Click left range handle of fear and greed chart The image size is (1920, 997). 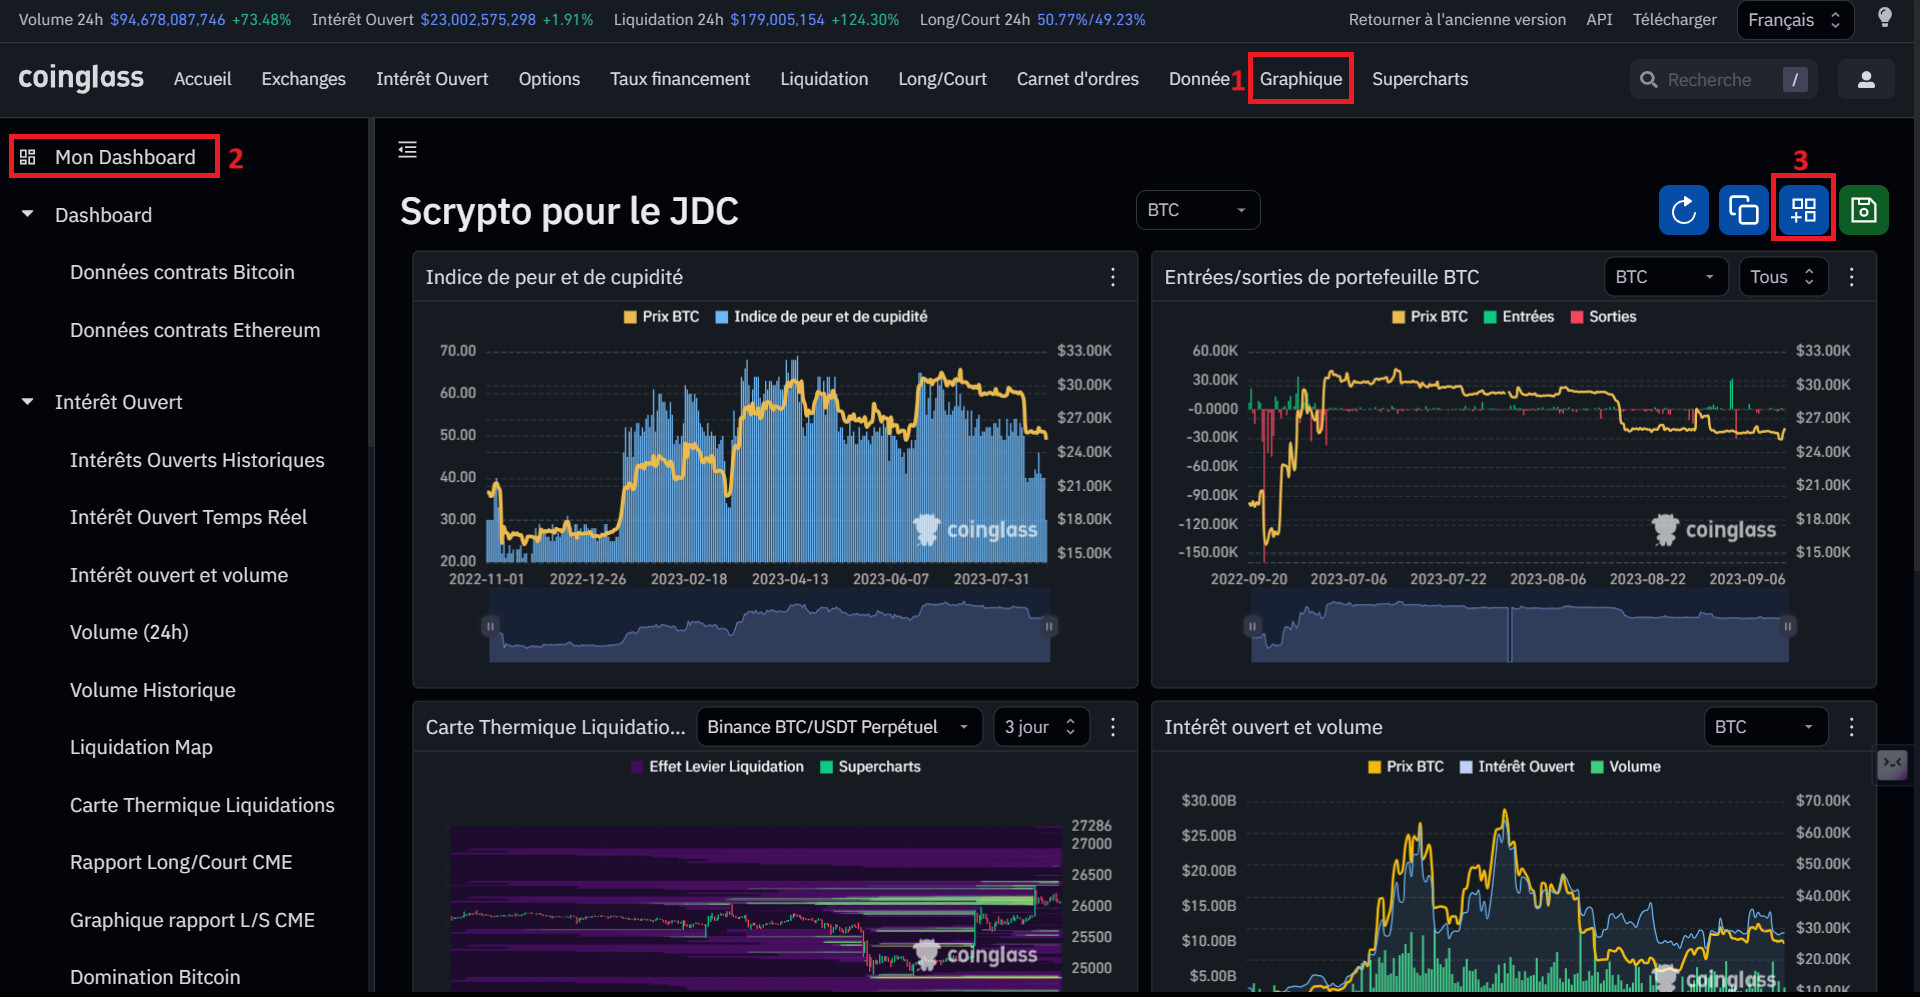pyautogui.click(x=490, y=626)
